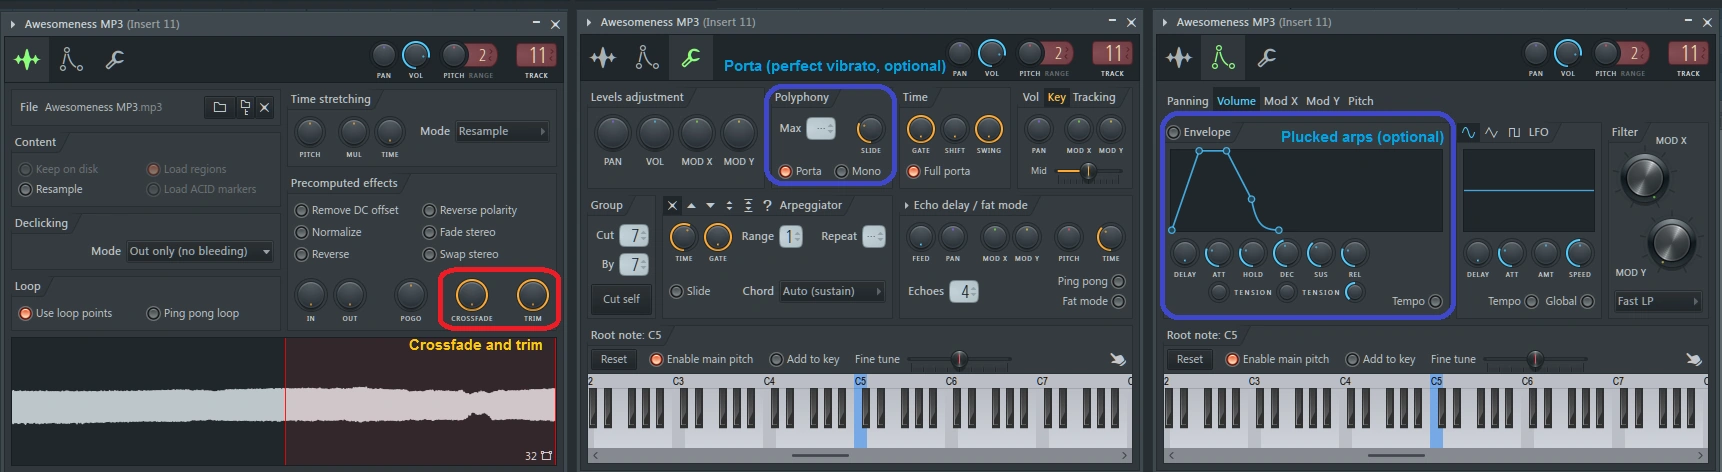Switch right window to the wrench tab
1722x472 pixels.
pyautogui.click(x=1266, y=58)
